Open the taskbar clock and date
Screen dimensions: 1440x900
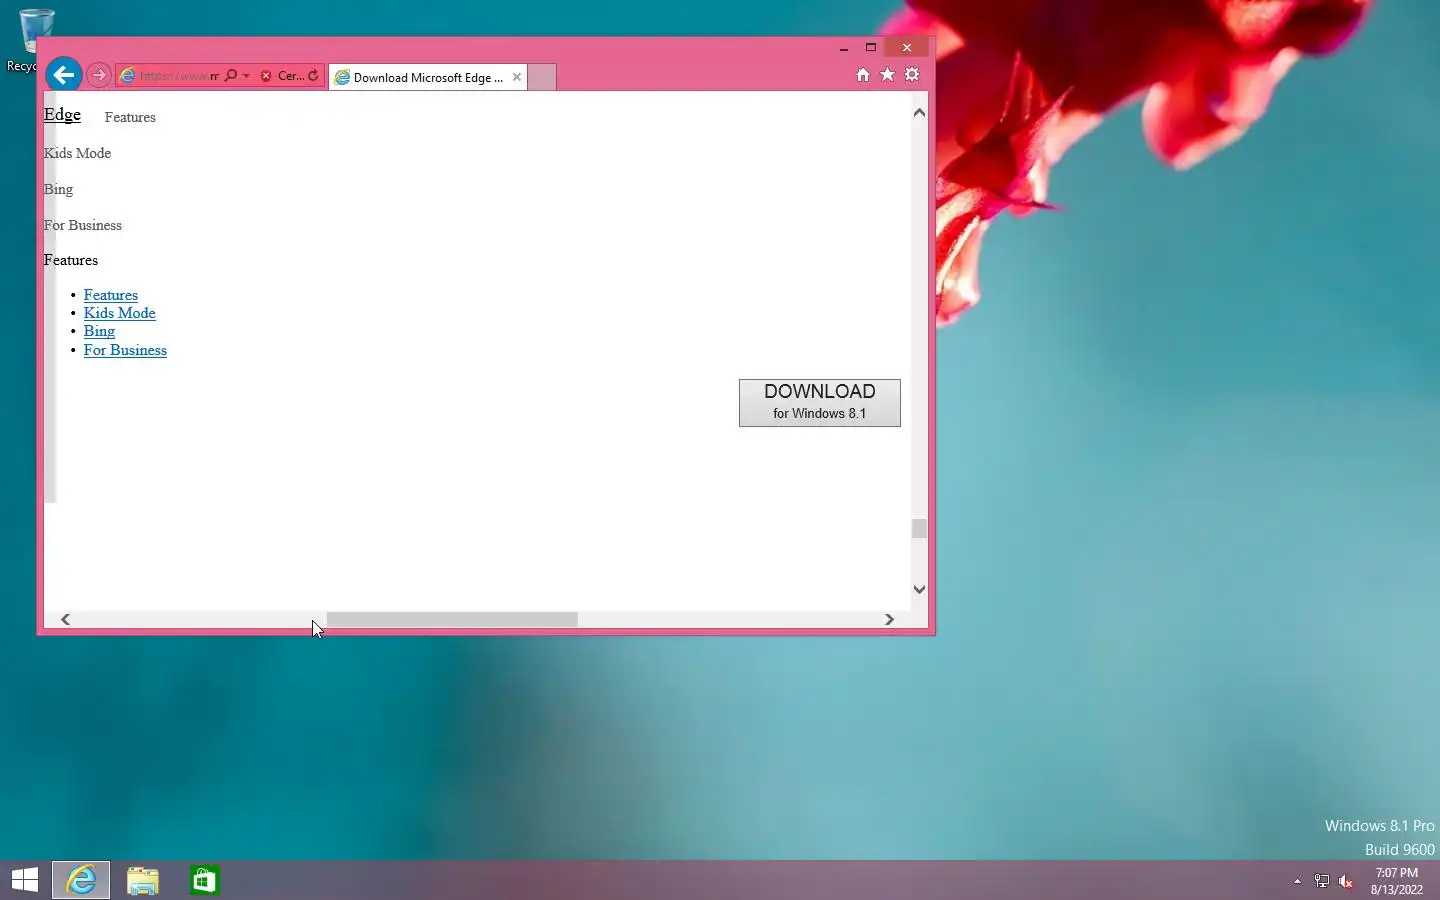(1396, 881)
